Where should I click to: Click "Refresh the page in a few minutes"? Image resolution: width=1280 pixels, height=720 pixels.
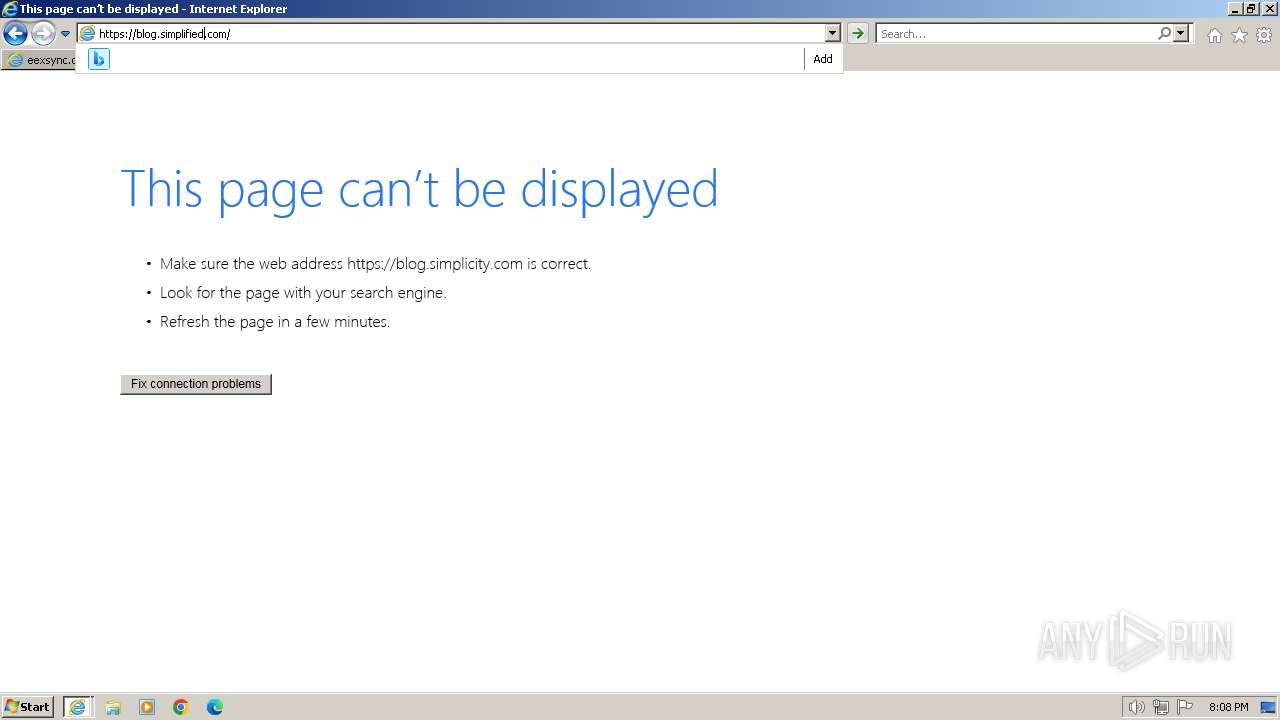point(275,322)
